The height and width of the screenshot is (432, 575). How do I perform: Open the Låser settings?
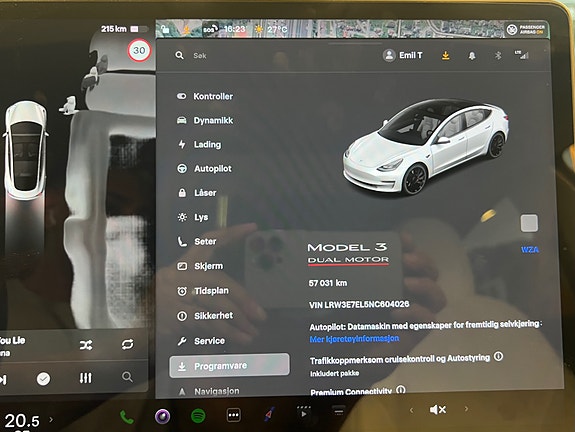pos(197,193)
